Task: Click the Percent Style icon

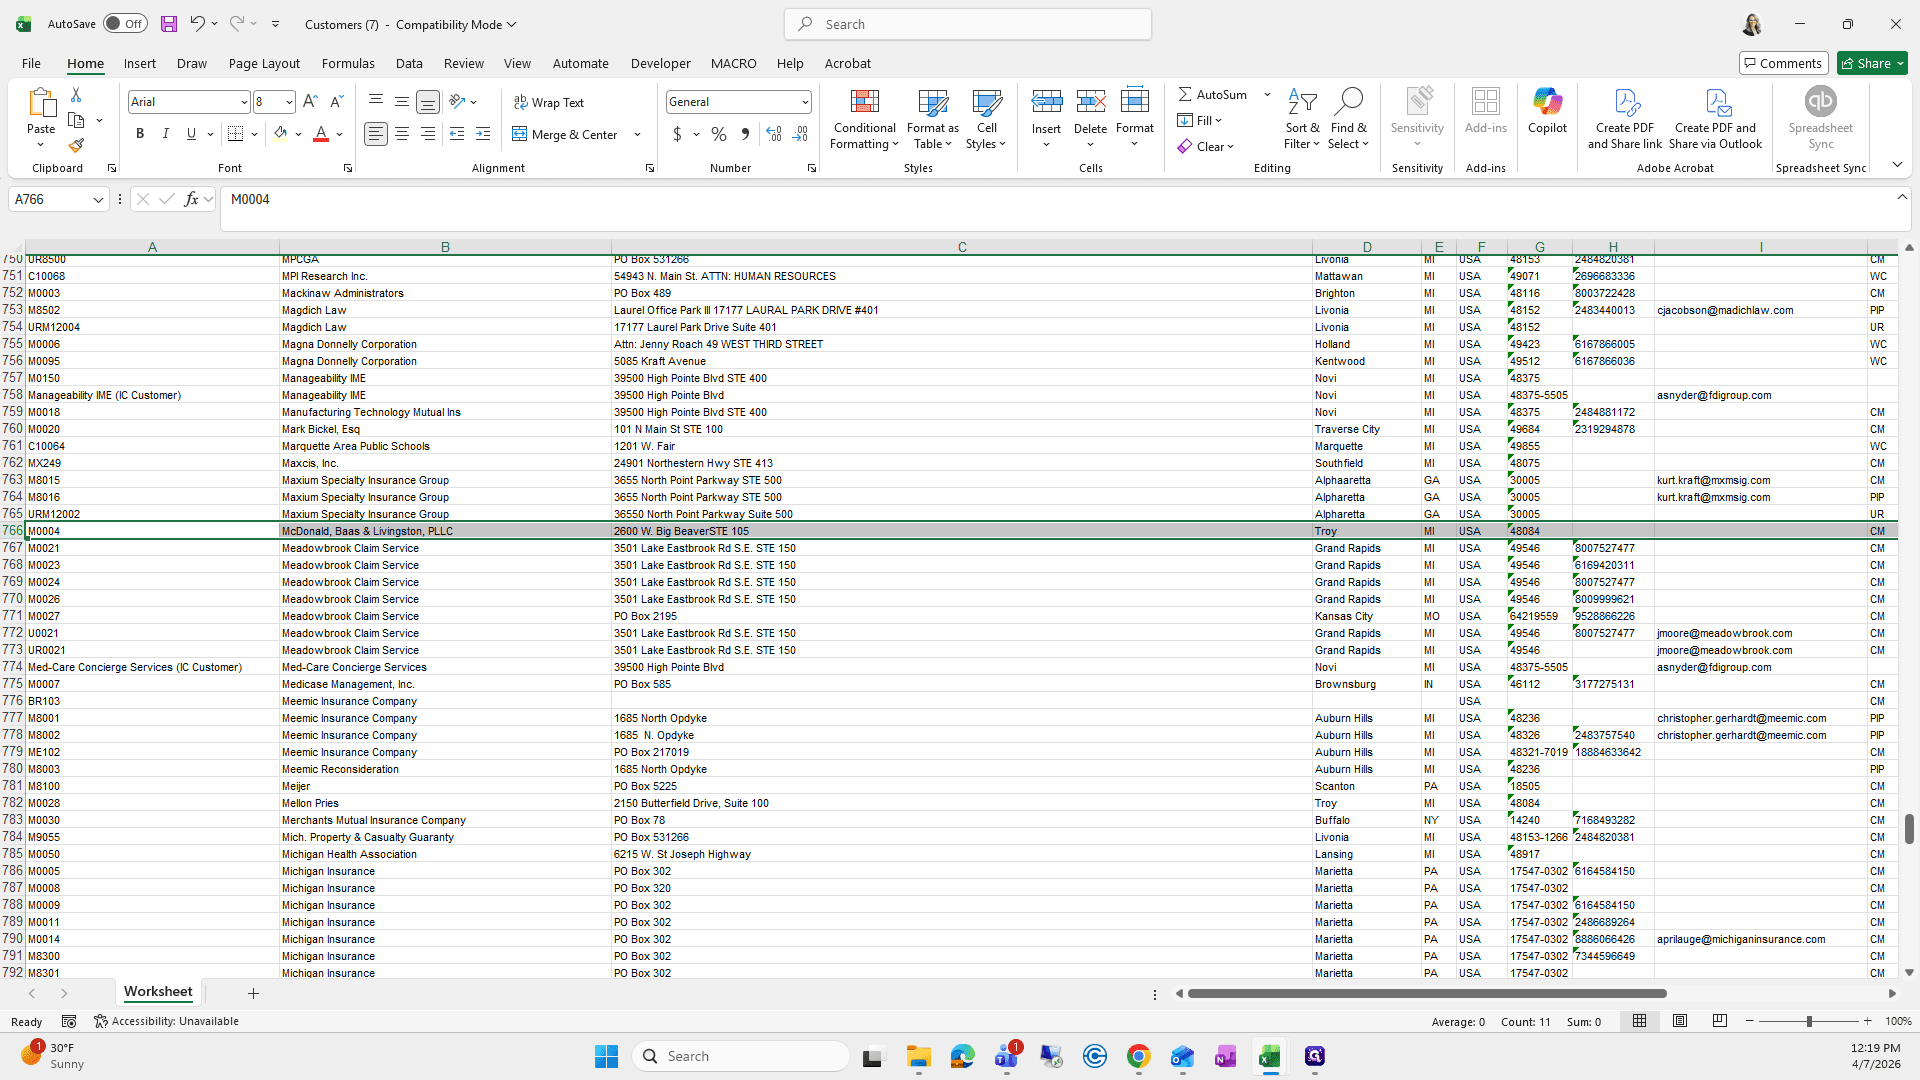Action: click(x=718, y=134)
